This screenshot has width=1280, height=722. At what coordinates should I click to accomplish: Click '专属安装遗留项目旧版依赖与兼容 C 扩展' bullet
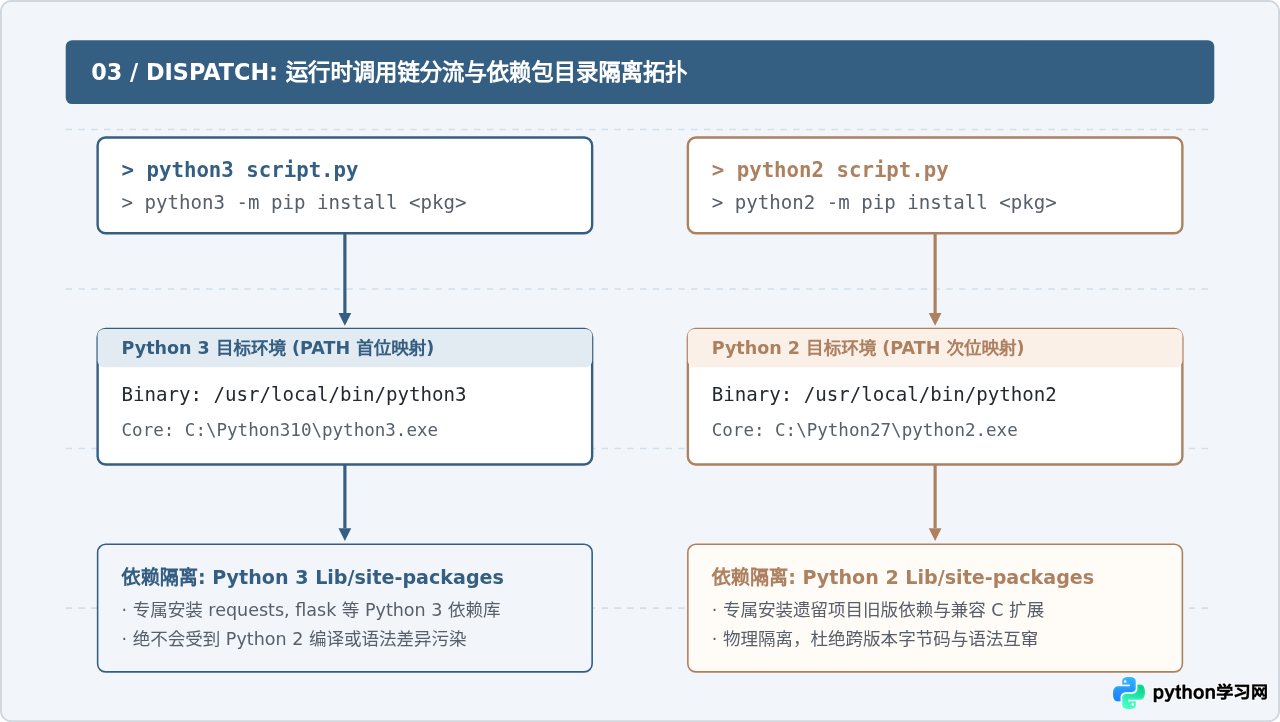(x=878, y=610)
